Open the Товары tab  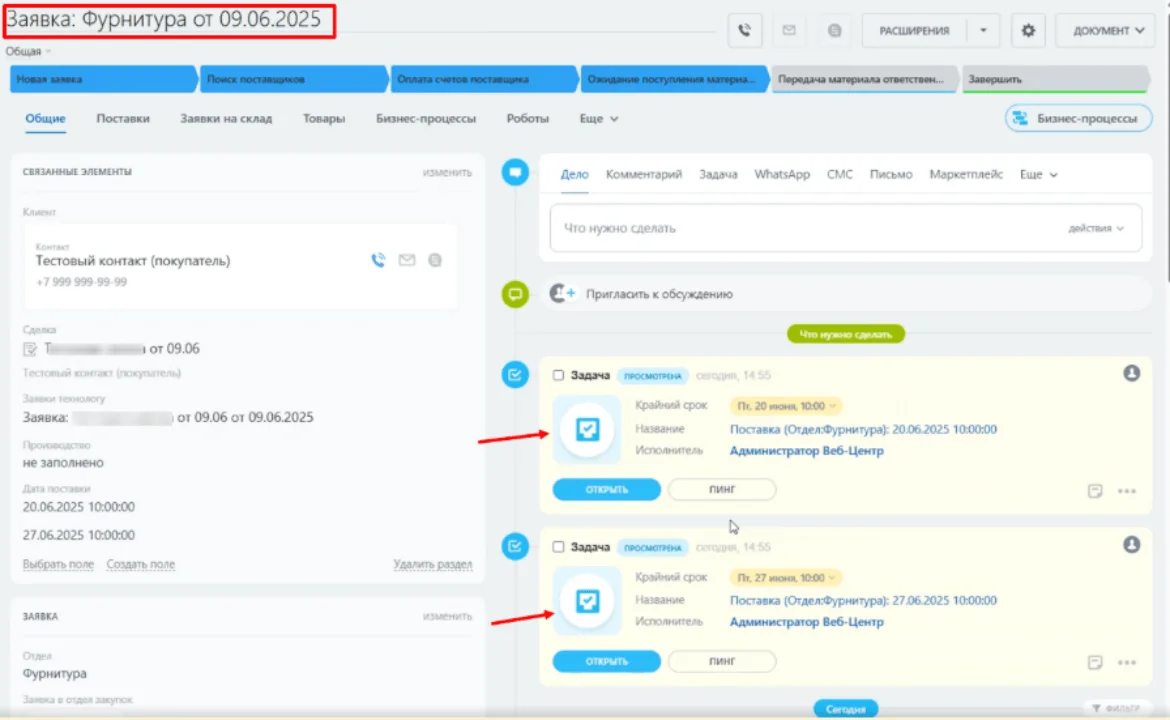tap(324, 119)
